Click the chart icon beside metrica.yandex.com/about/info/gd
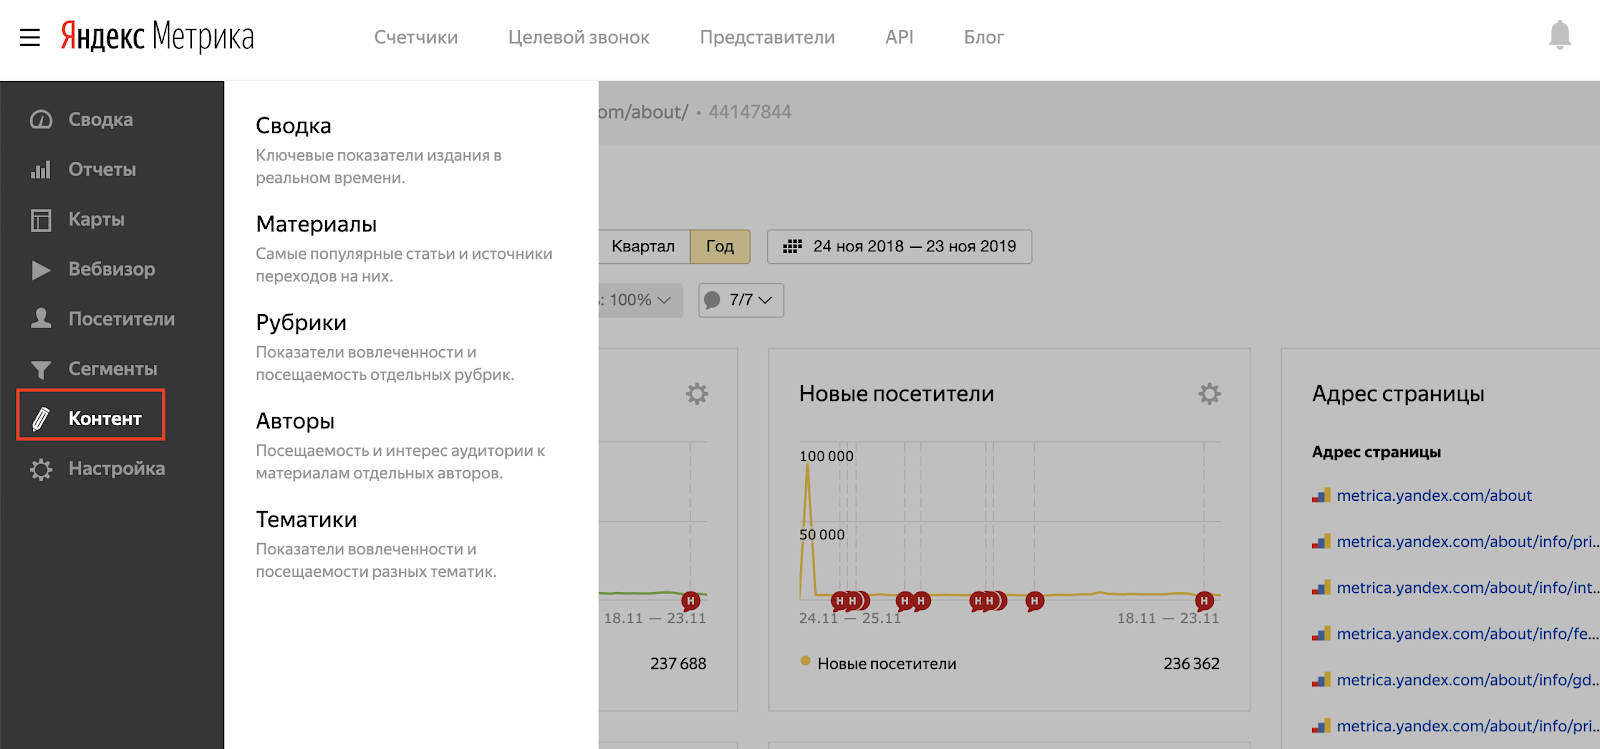This screenshot has width=1600, height=749. coord(1321,680)
